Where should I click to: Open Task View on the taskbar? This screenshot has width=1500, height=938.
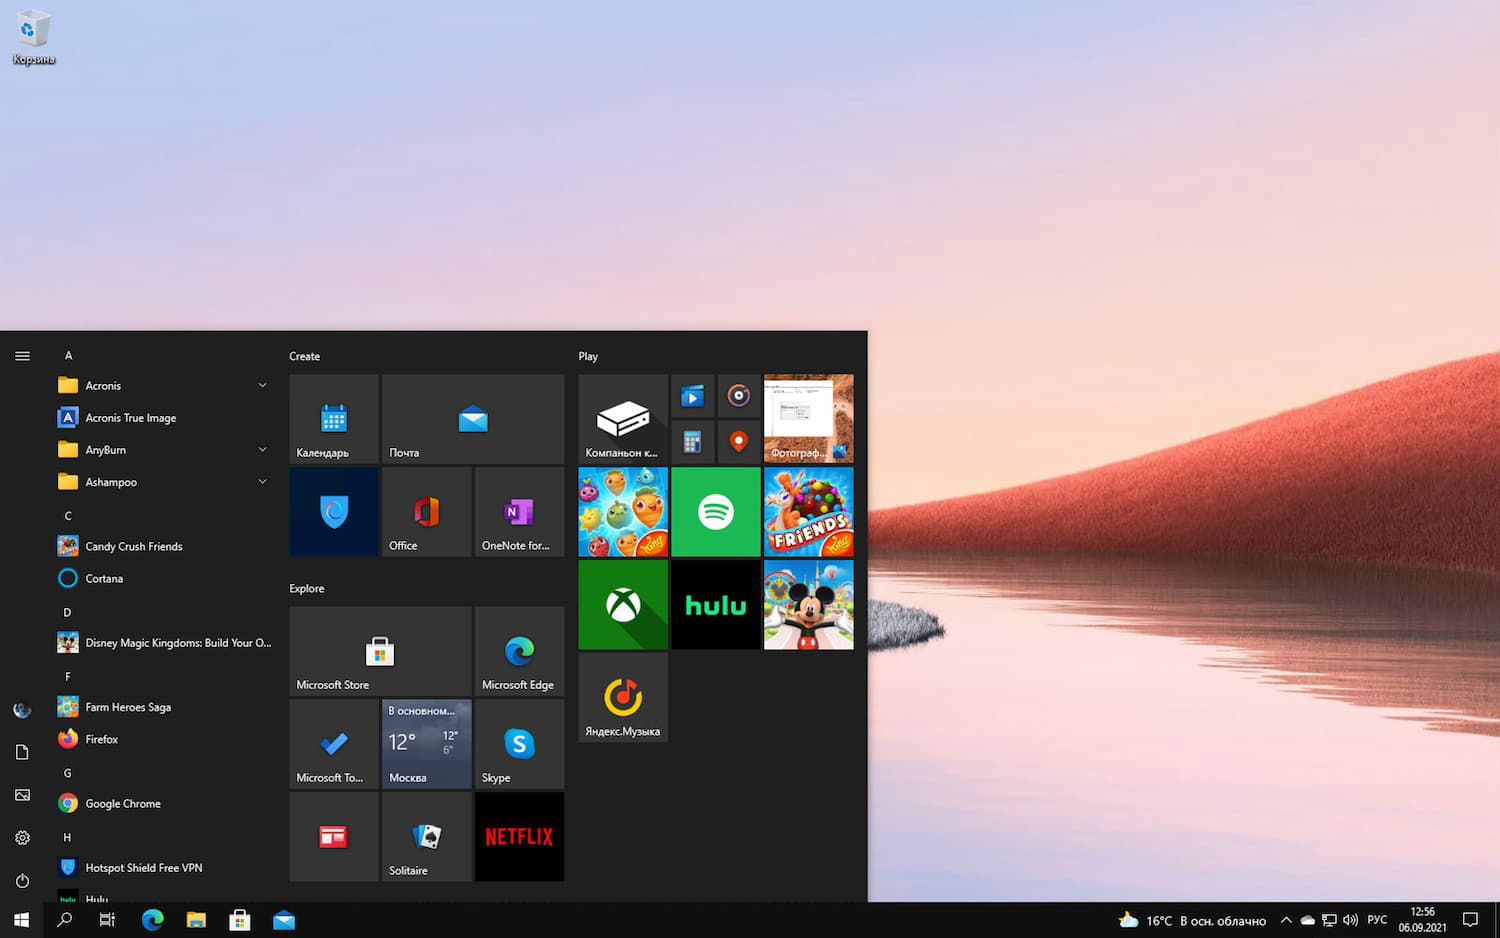[x=108, y=920]
